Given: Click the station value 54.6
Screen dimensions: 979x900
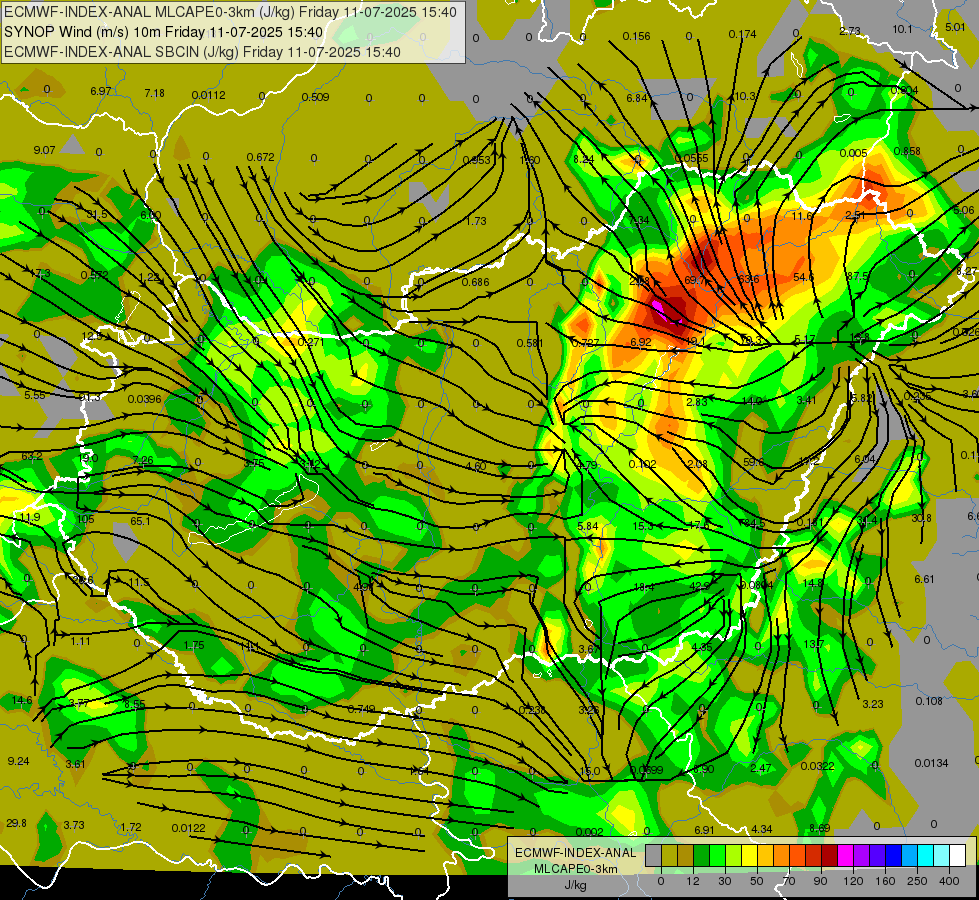Looking at the screenshot, I should 804,277.
